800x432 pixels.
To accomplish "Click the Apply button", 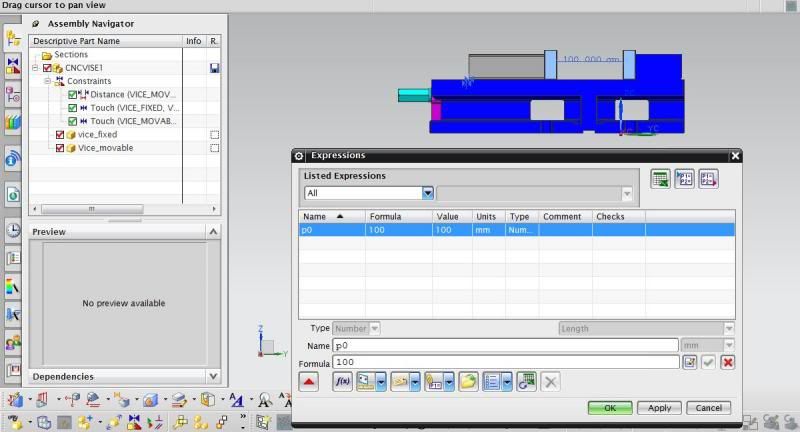I will coord(659,408).
